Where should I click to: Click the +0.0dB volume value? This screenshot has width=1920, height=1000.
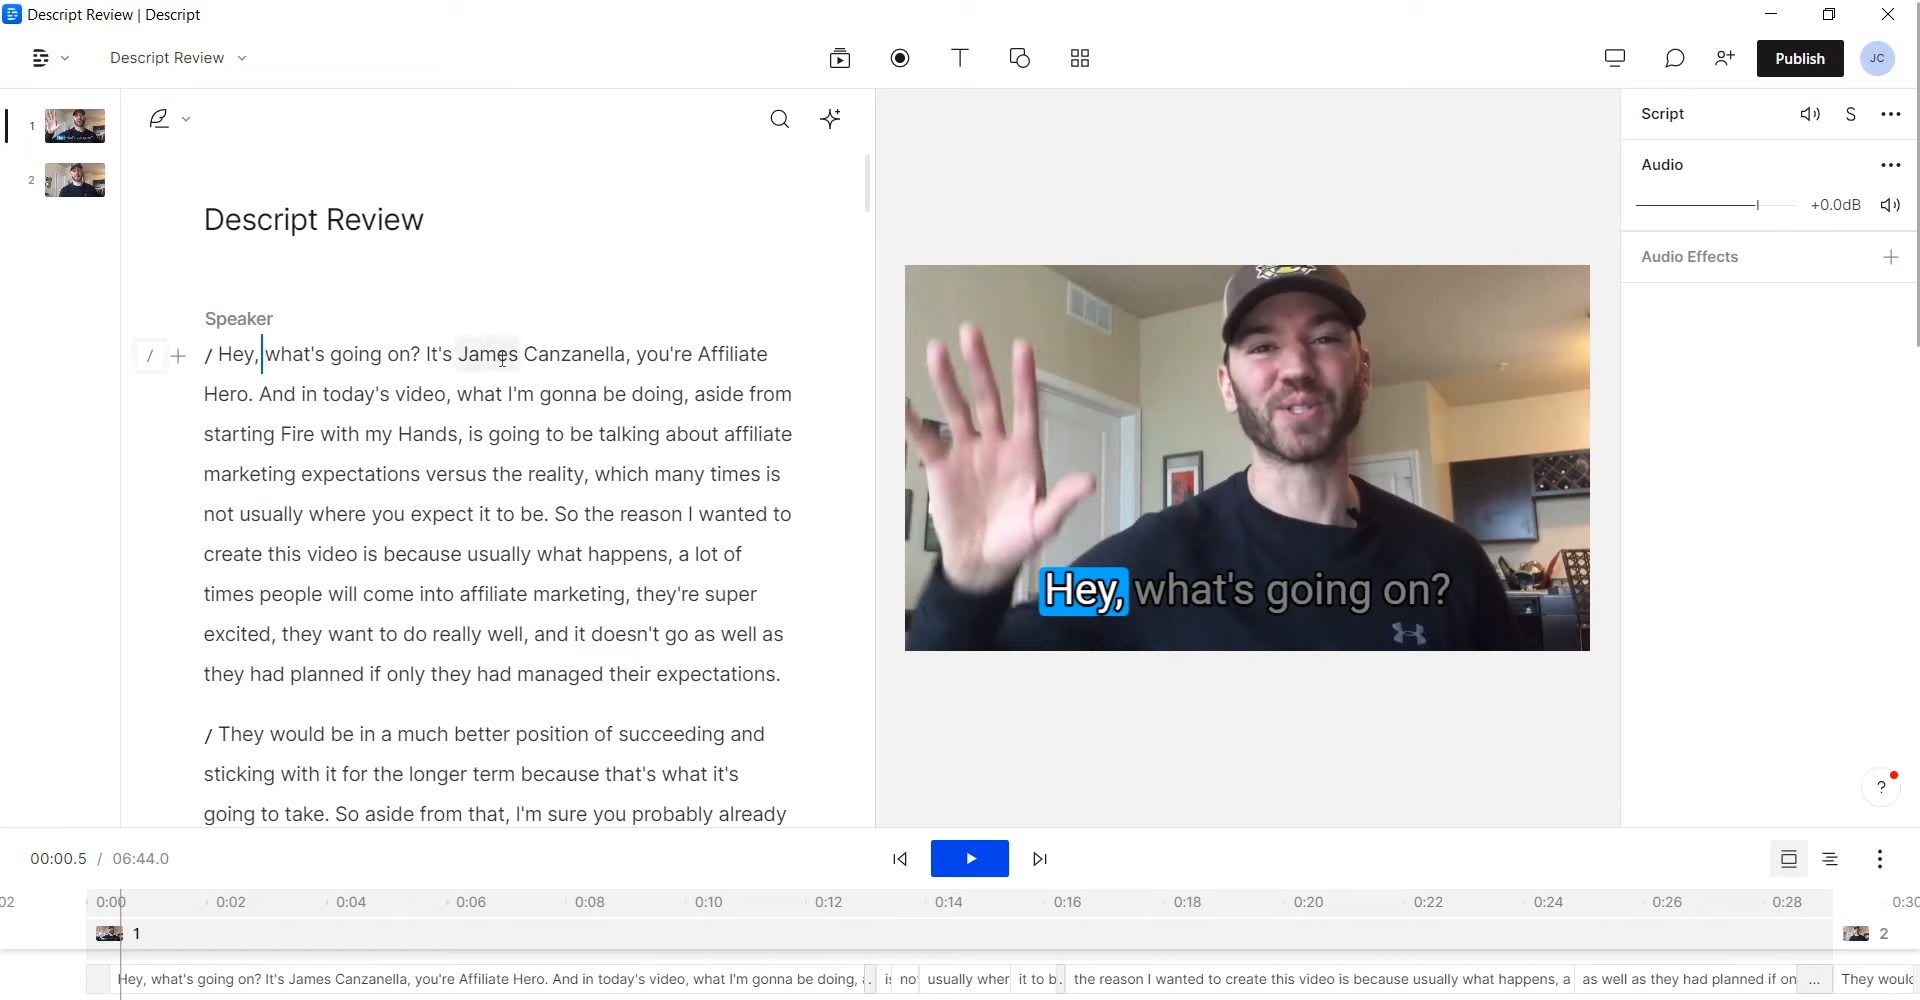(1836, 205)
